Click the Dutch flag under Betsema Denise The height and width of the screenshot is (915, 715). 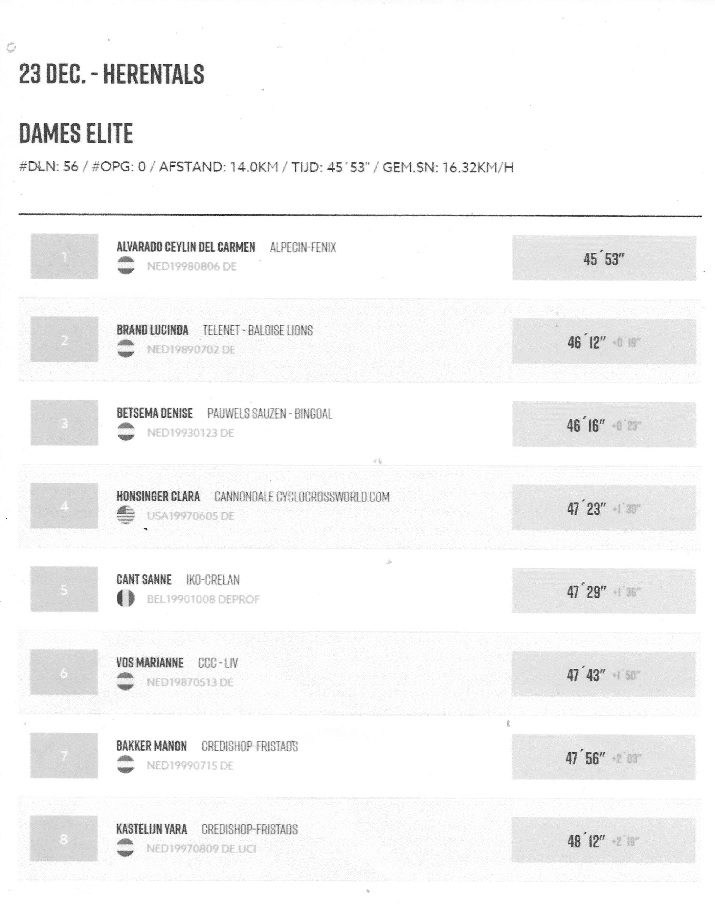(x=127, y=432)
